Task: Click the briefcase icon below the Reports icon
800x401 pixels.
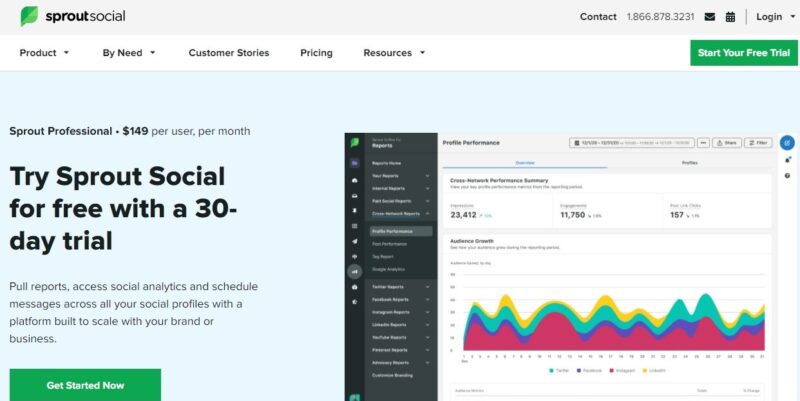Action: pos(355,287)
